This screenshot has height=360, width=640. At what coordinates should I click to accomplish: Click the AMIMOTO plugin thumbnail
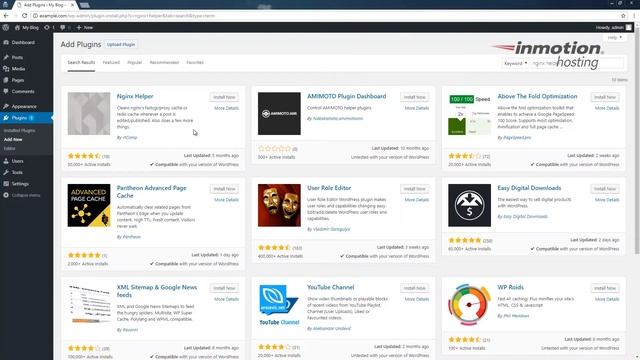(279, 113)
